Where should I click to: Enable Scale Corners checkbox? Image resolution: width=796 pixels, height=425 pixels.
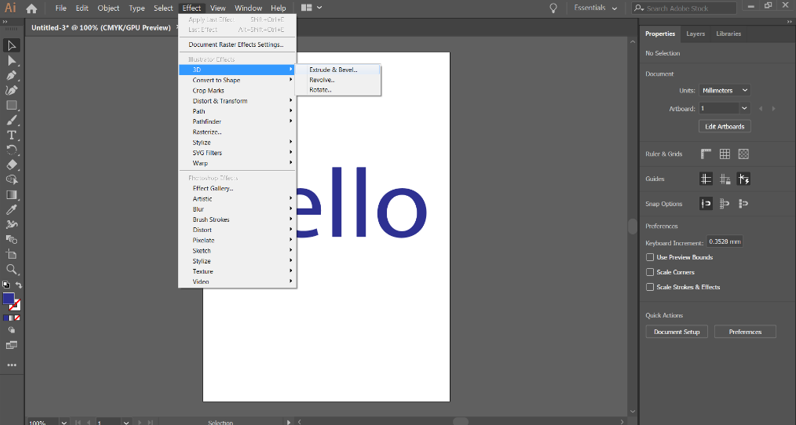(649, 272)
